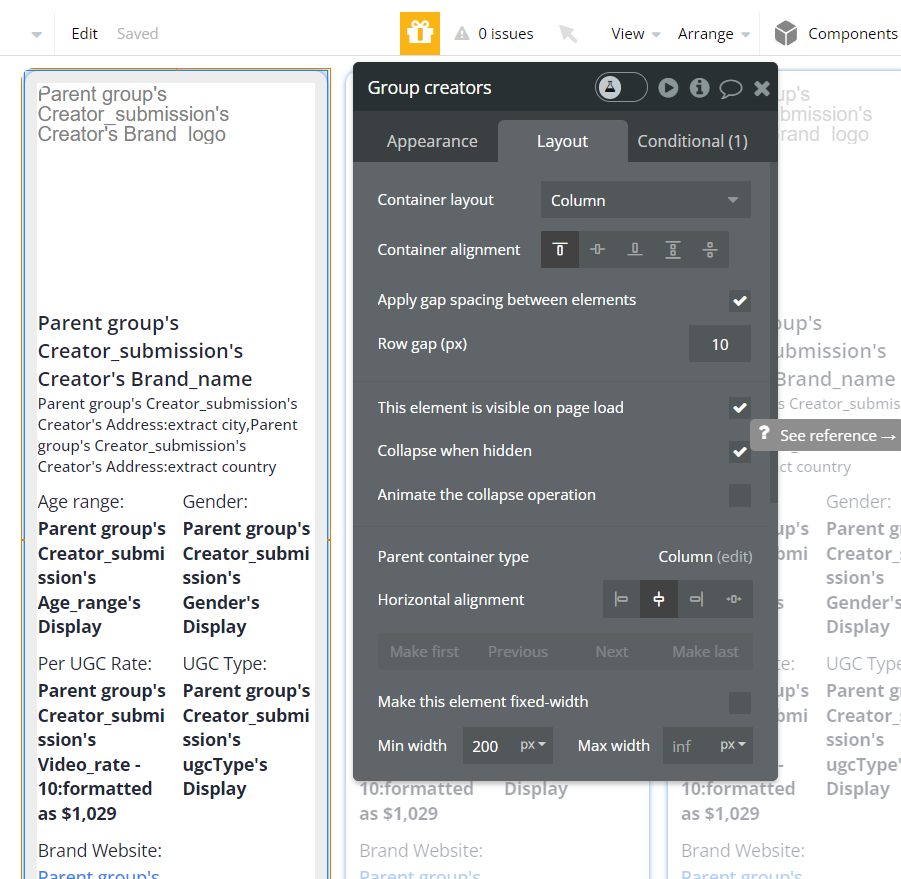901x879 pixels.
Task: Open the info icon in Group creators panel
Action: 699,87
